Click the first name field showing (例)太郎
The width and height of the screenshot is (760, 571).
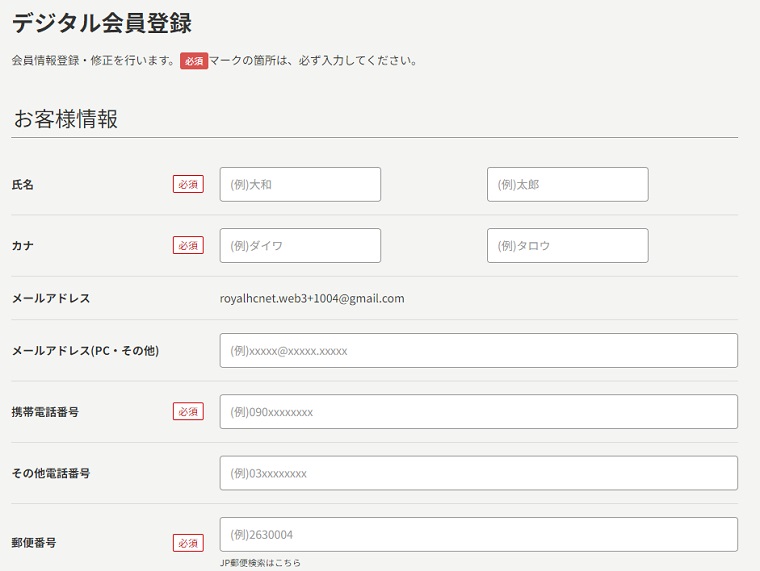point(567,184)
